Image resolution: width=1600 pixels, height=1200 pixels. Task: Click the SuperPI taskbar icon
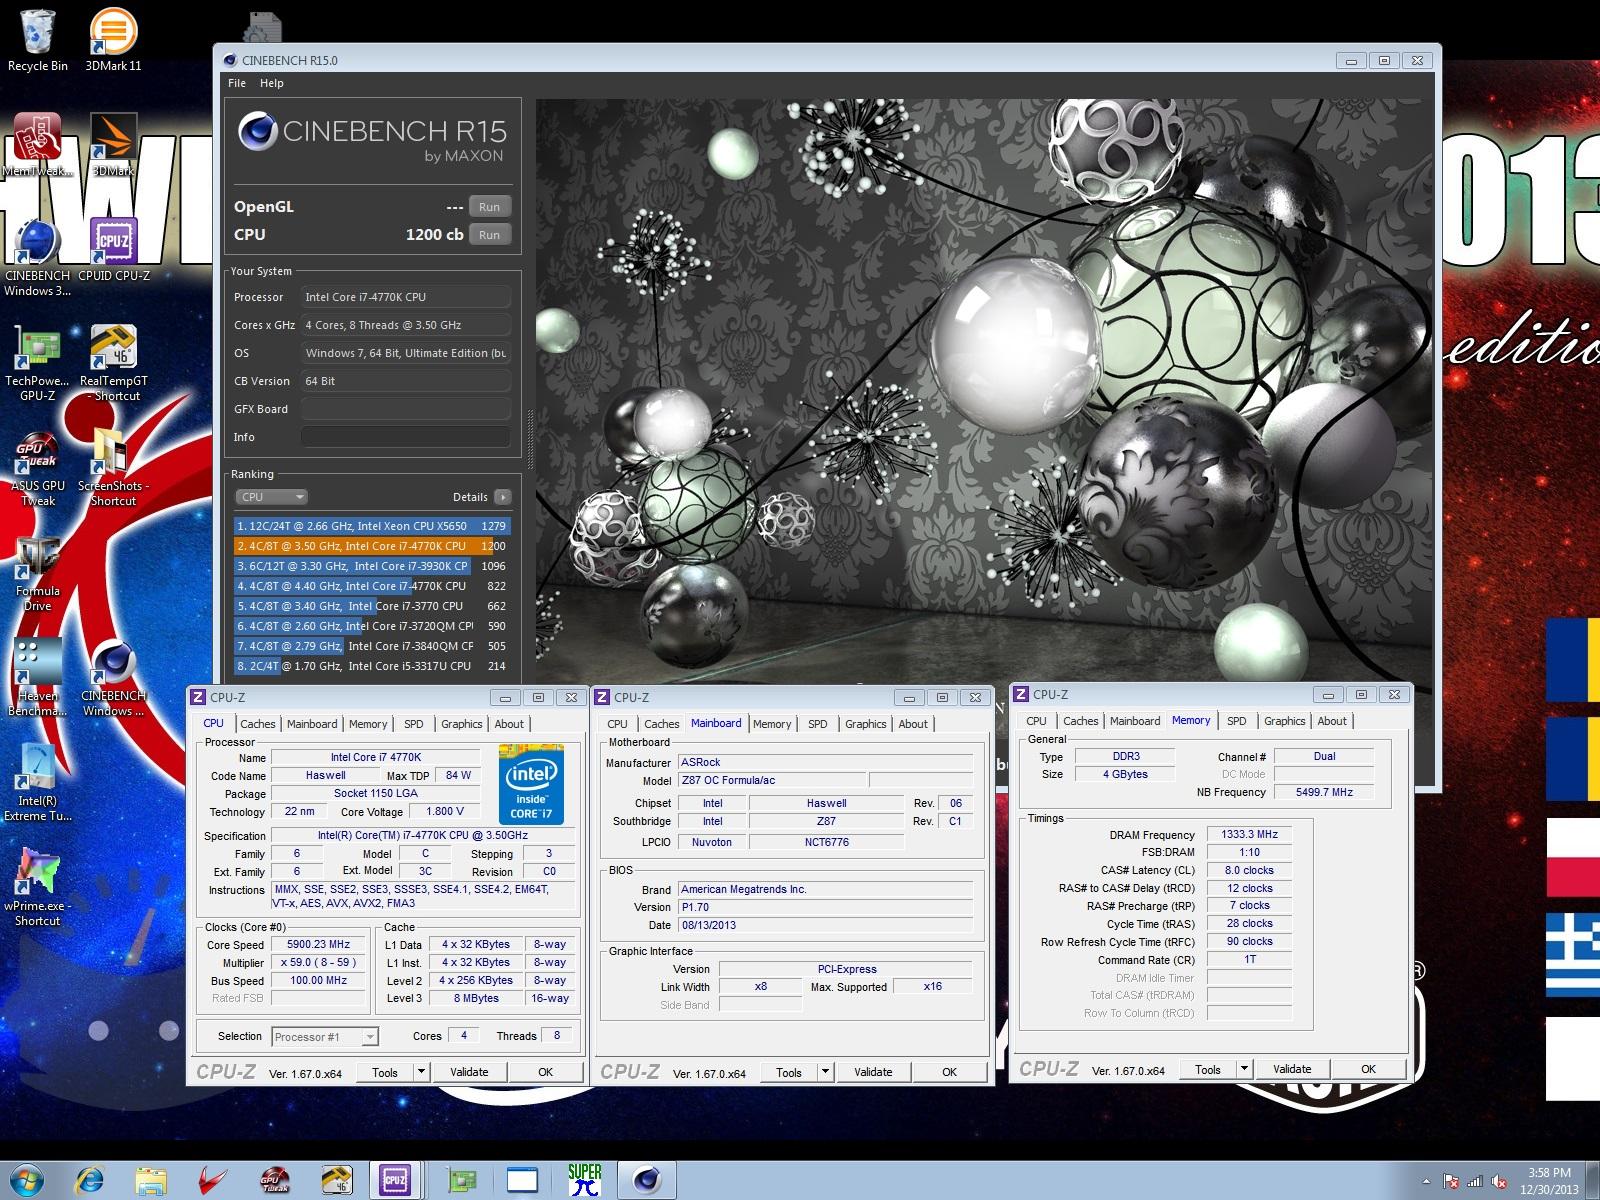pos(584,1180)
